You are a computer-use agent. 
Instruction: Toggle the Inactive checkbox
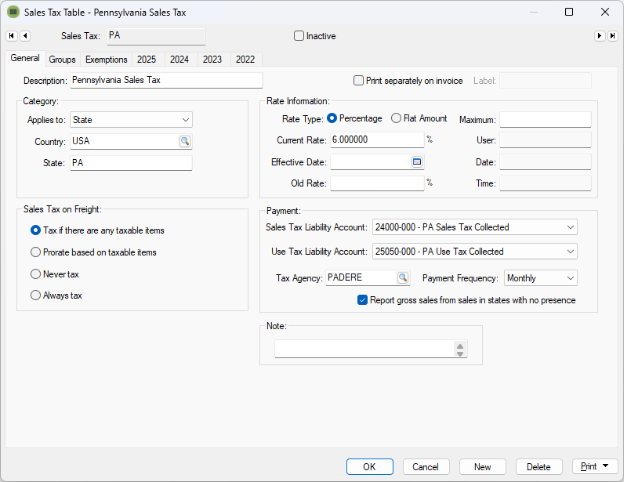(299, 36)
